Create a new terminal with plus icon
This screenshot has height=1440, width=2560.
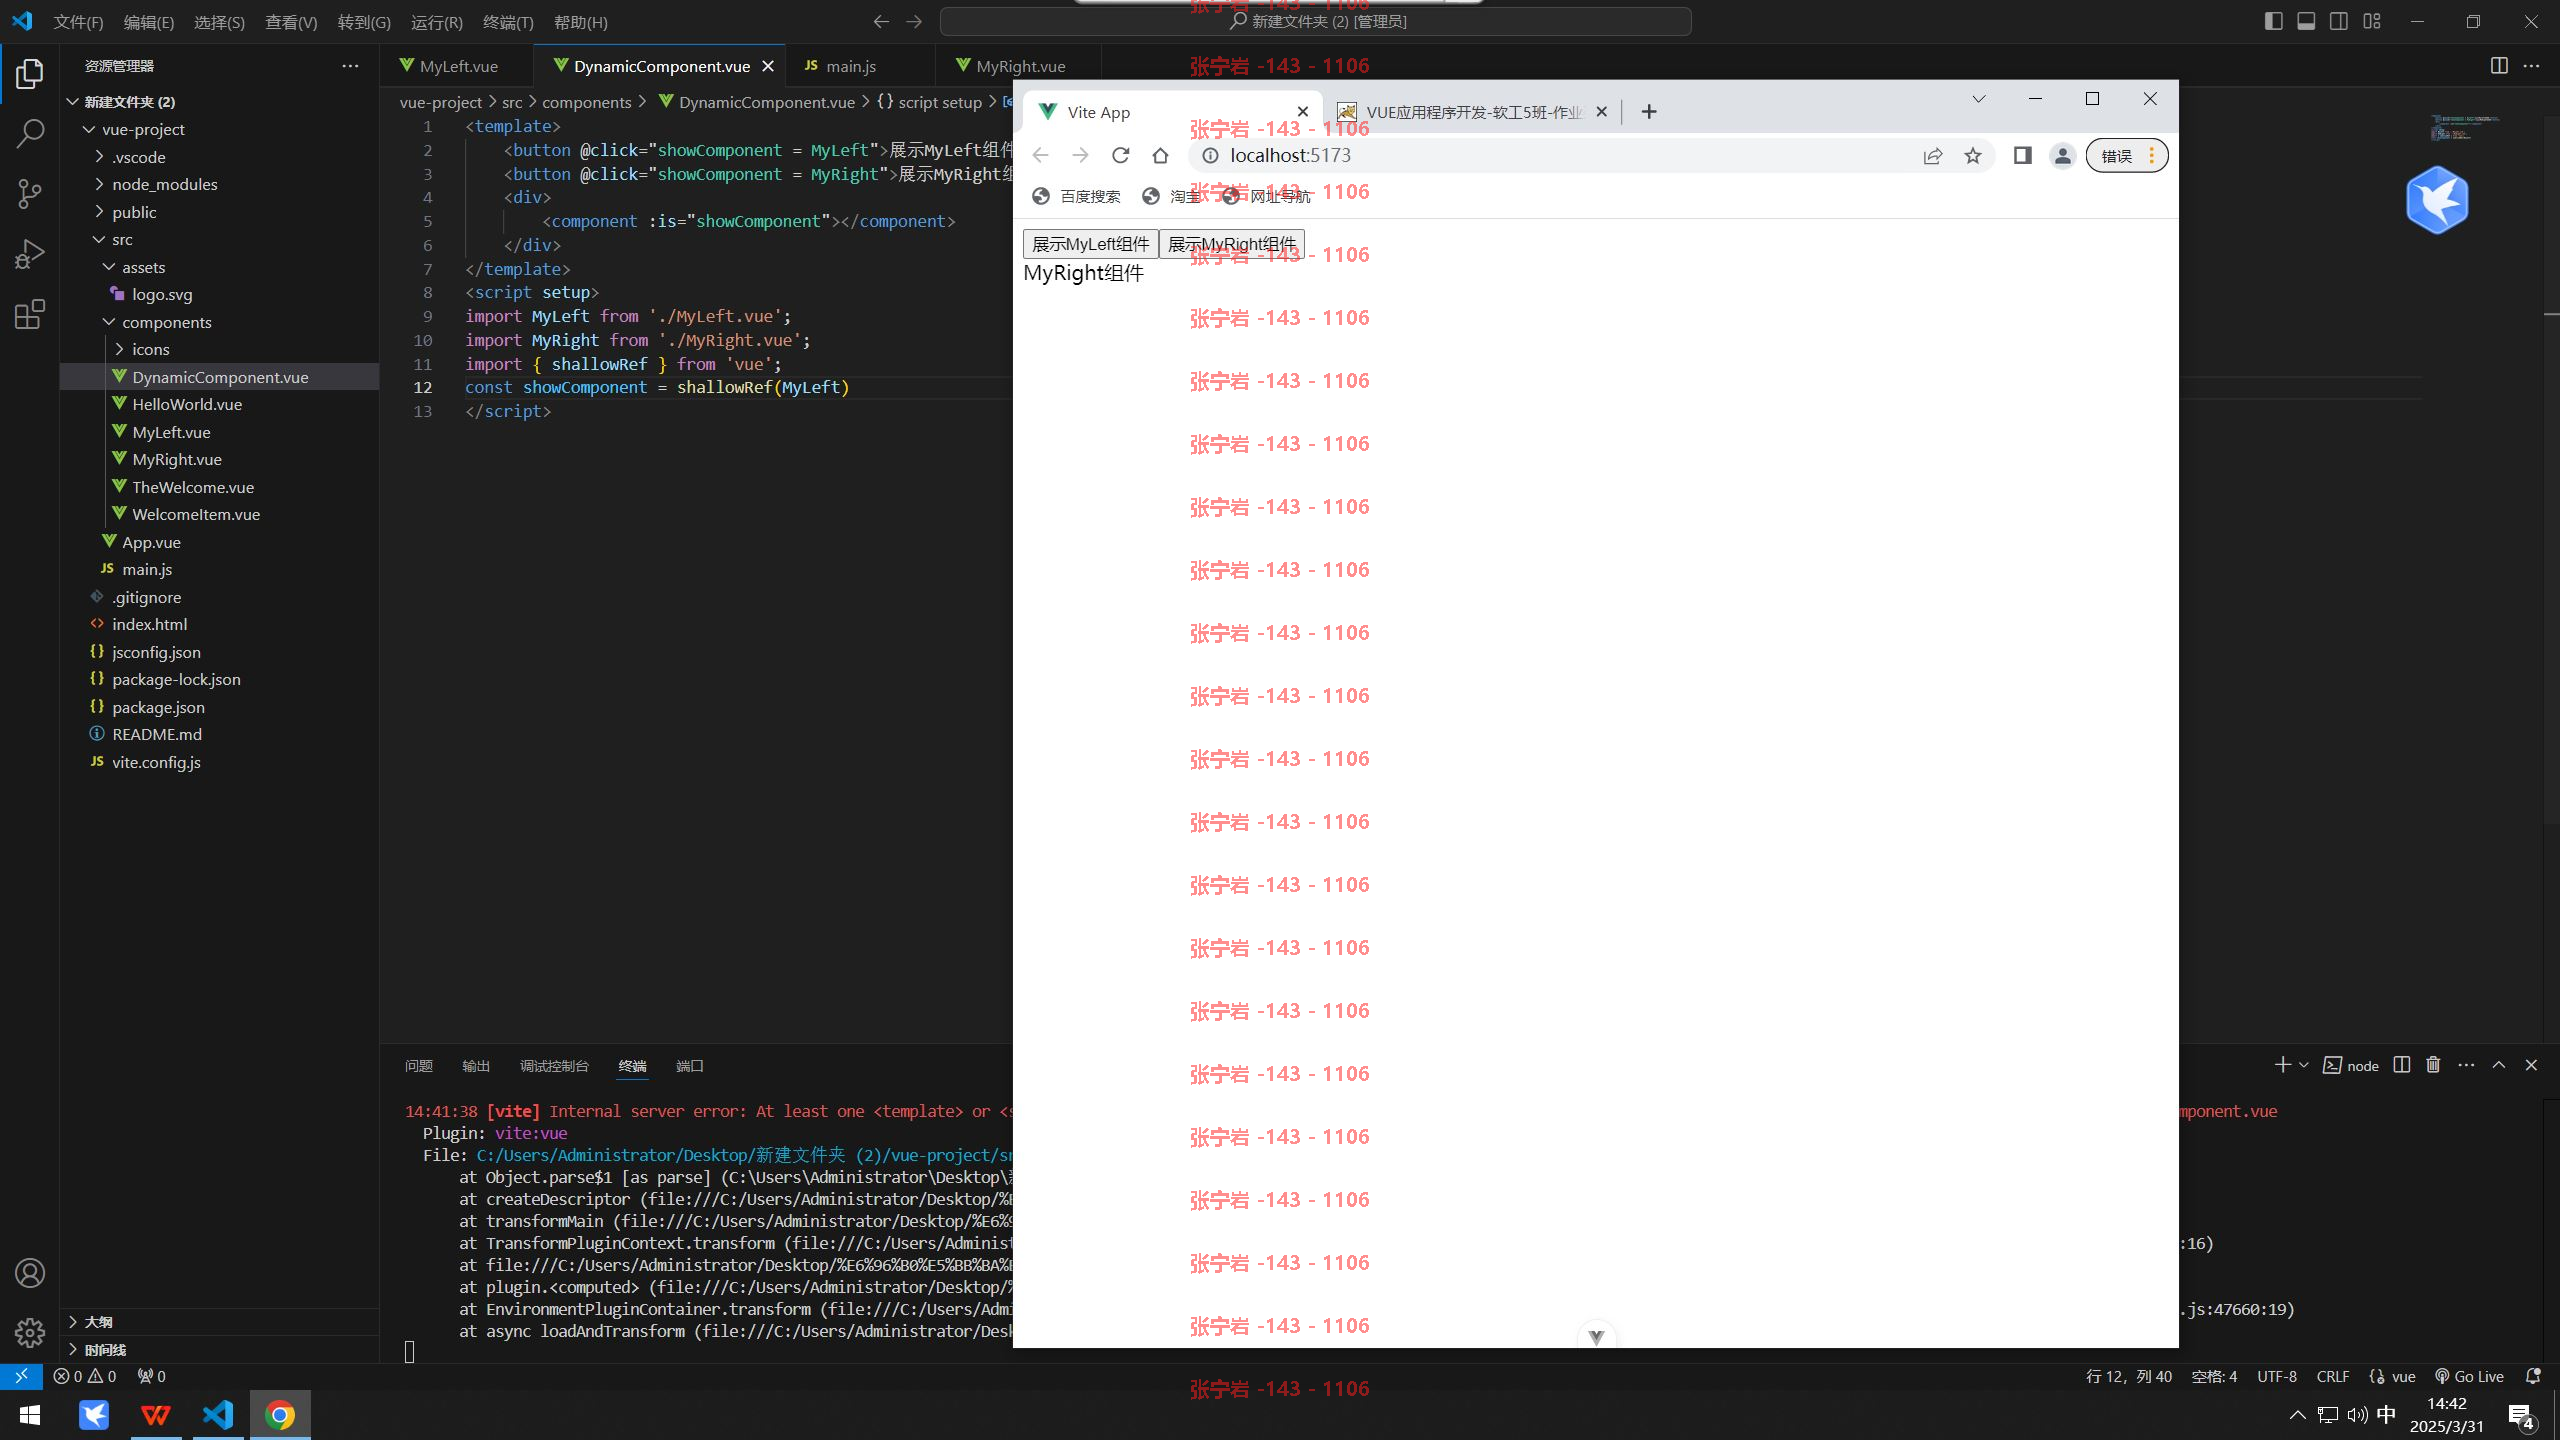(x=2282, y=1065)
